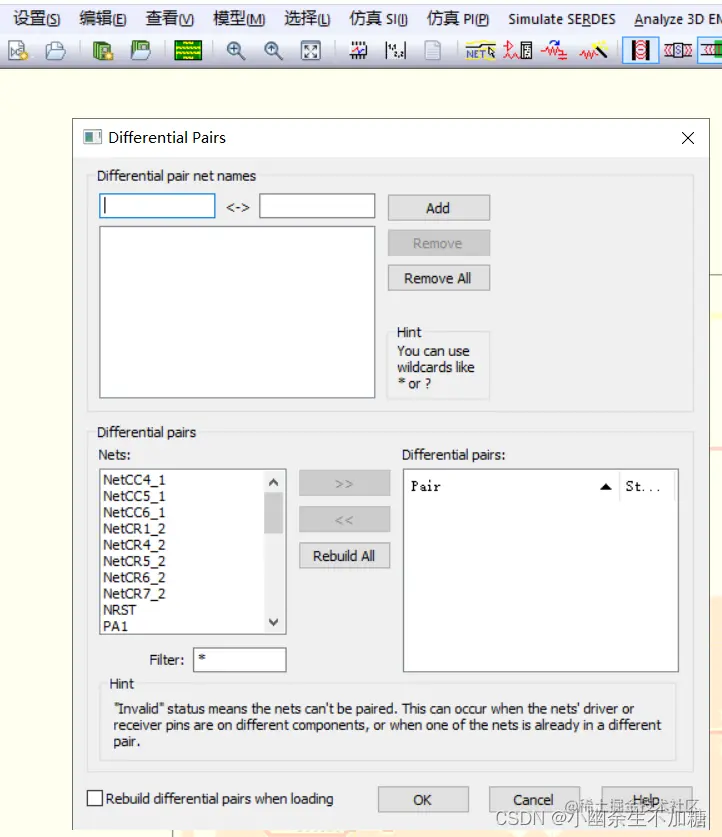Open the 选择(L) menu

pyautogui.click(x=307, y=19)
